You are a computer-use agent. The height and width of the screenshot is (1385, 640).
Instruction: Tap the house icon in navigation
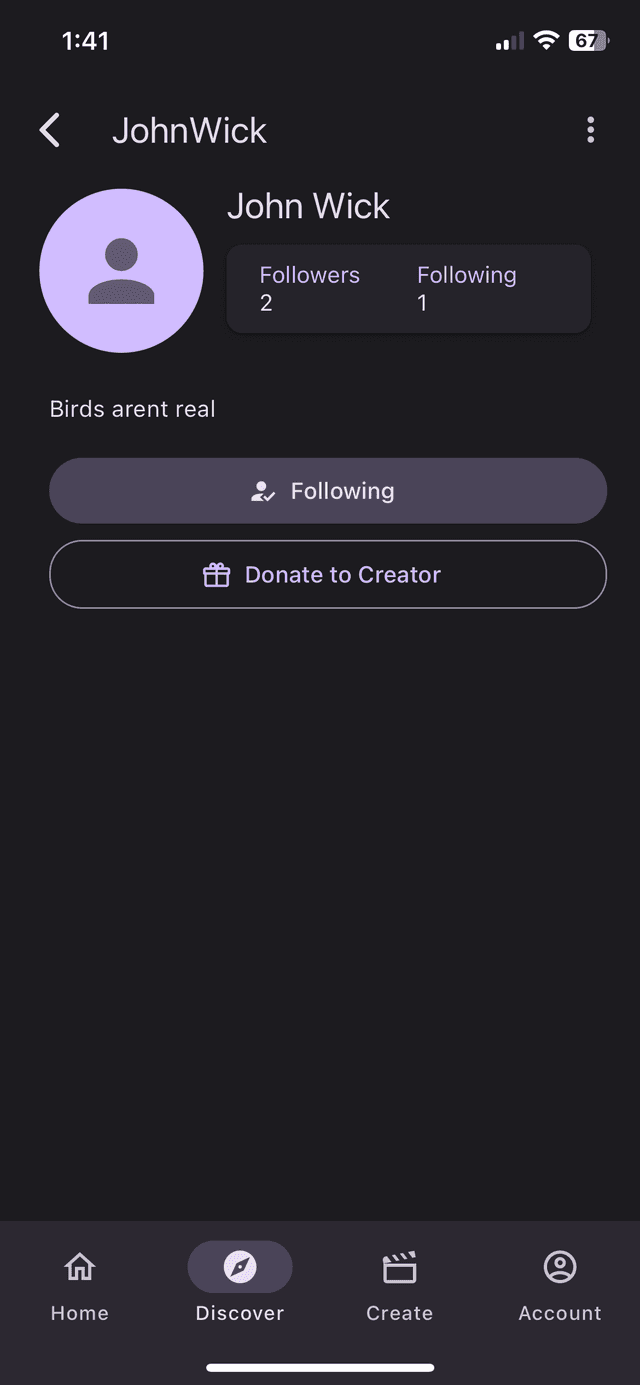coord(80,1267)
